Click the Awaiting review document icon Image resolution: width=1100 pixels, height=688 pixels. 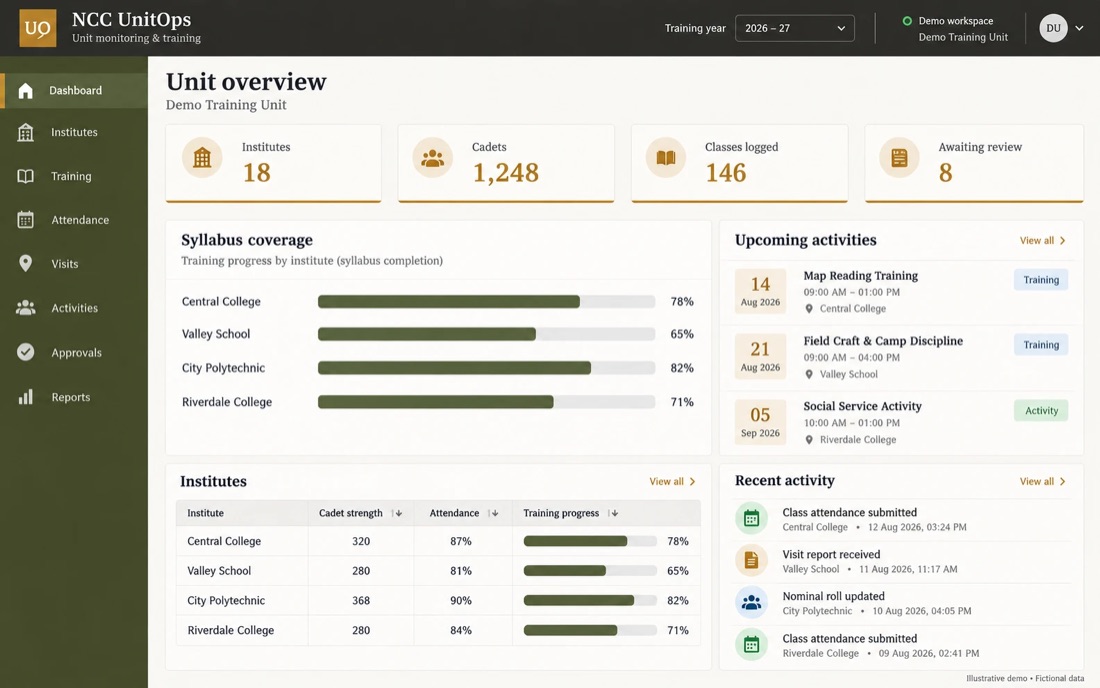[x=899, y=158]
